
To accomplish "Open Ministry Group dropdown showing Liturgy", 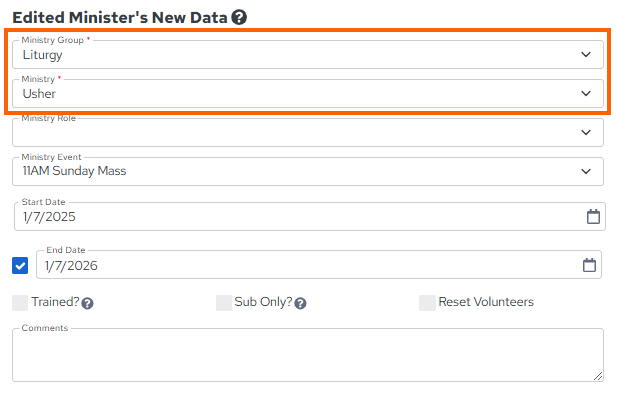I will (x=308, y=54).
